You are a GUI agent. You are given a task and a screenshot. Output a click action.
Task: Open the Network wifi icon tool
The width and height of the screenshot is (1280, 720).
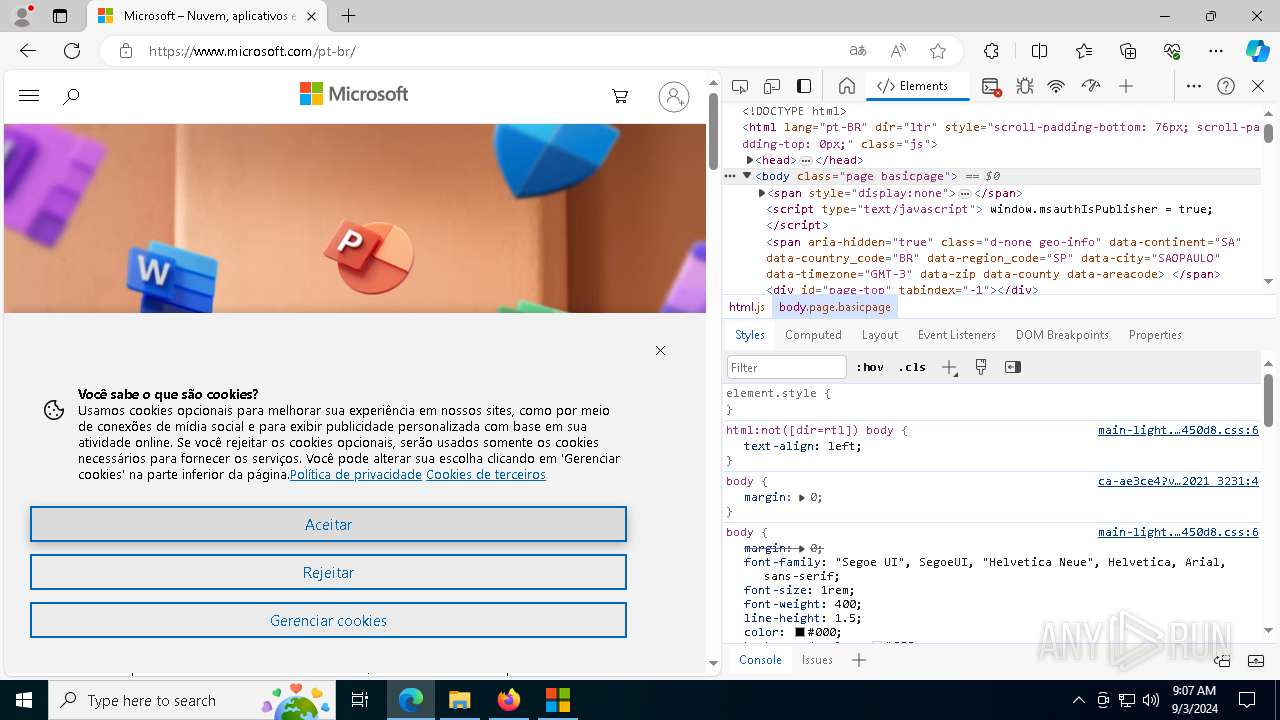[1056, 86]
